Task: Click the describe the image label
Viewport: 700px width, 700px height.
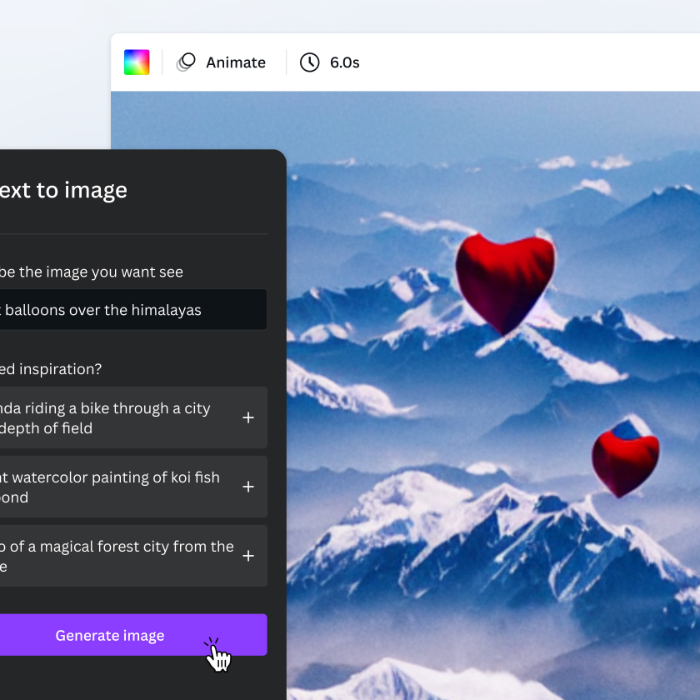Action: [x=90, y=272]
